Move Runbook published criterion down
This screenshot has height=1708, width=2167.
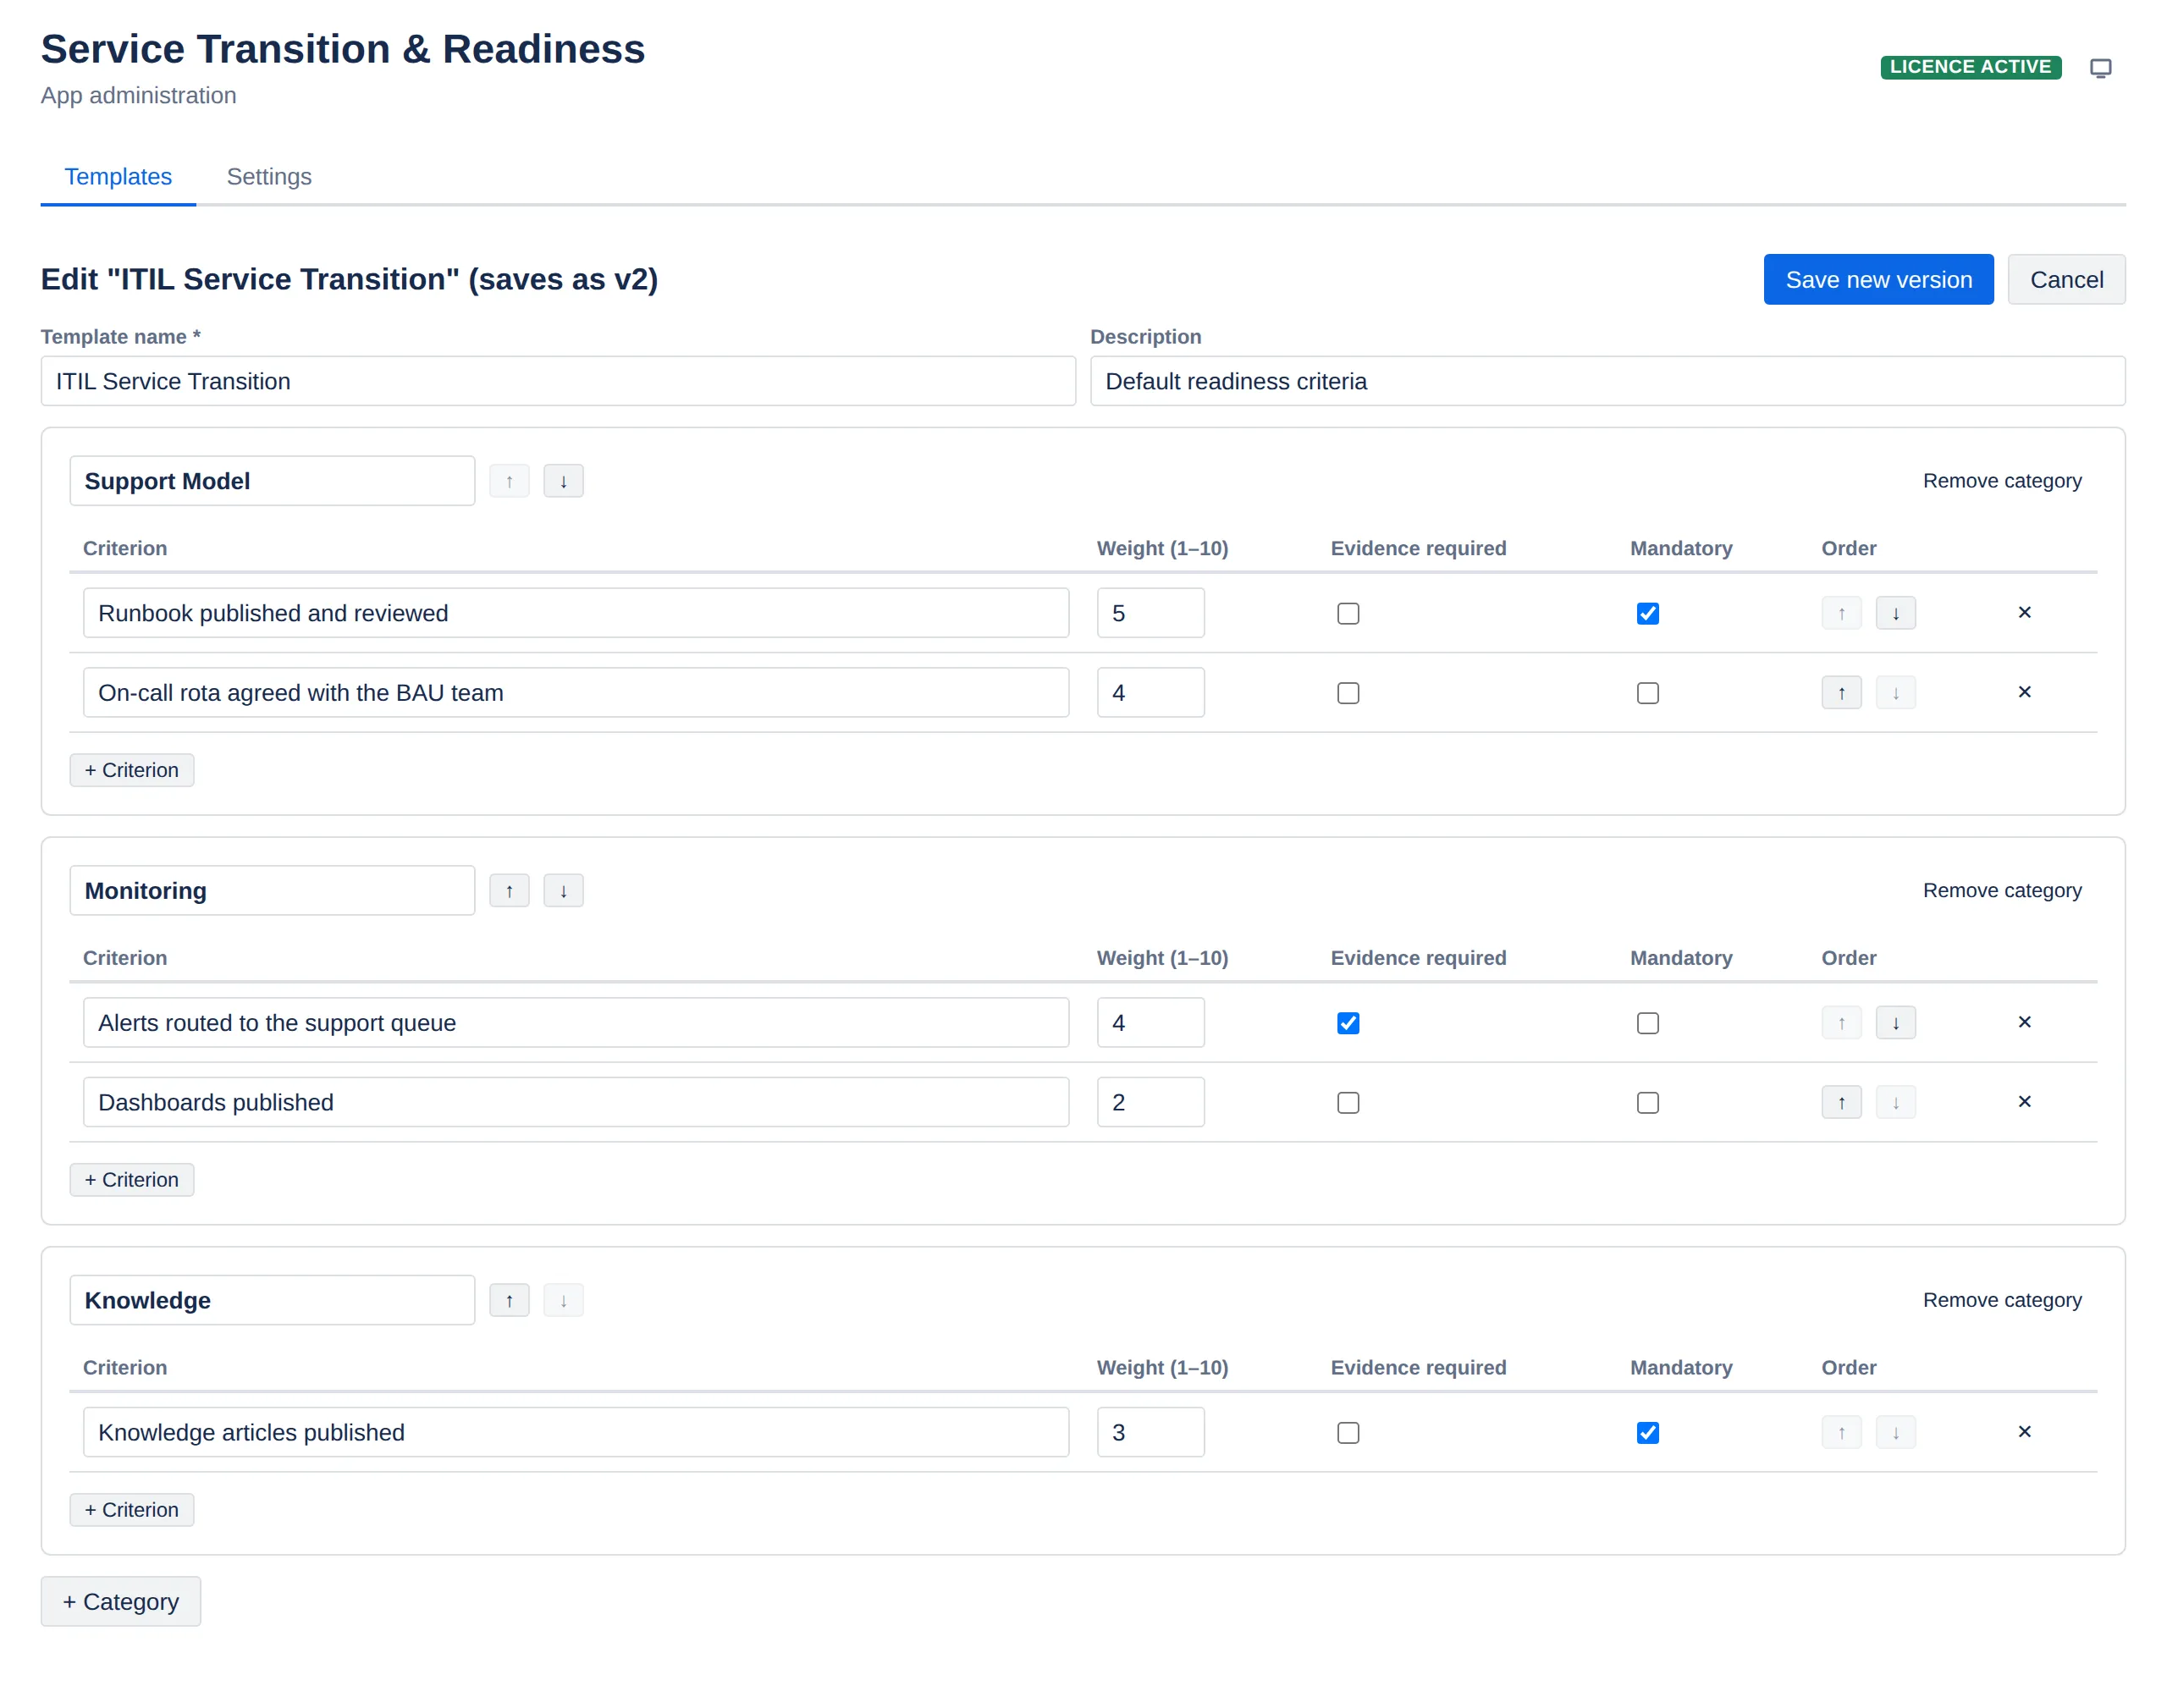[x=1895, y=613]
